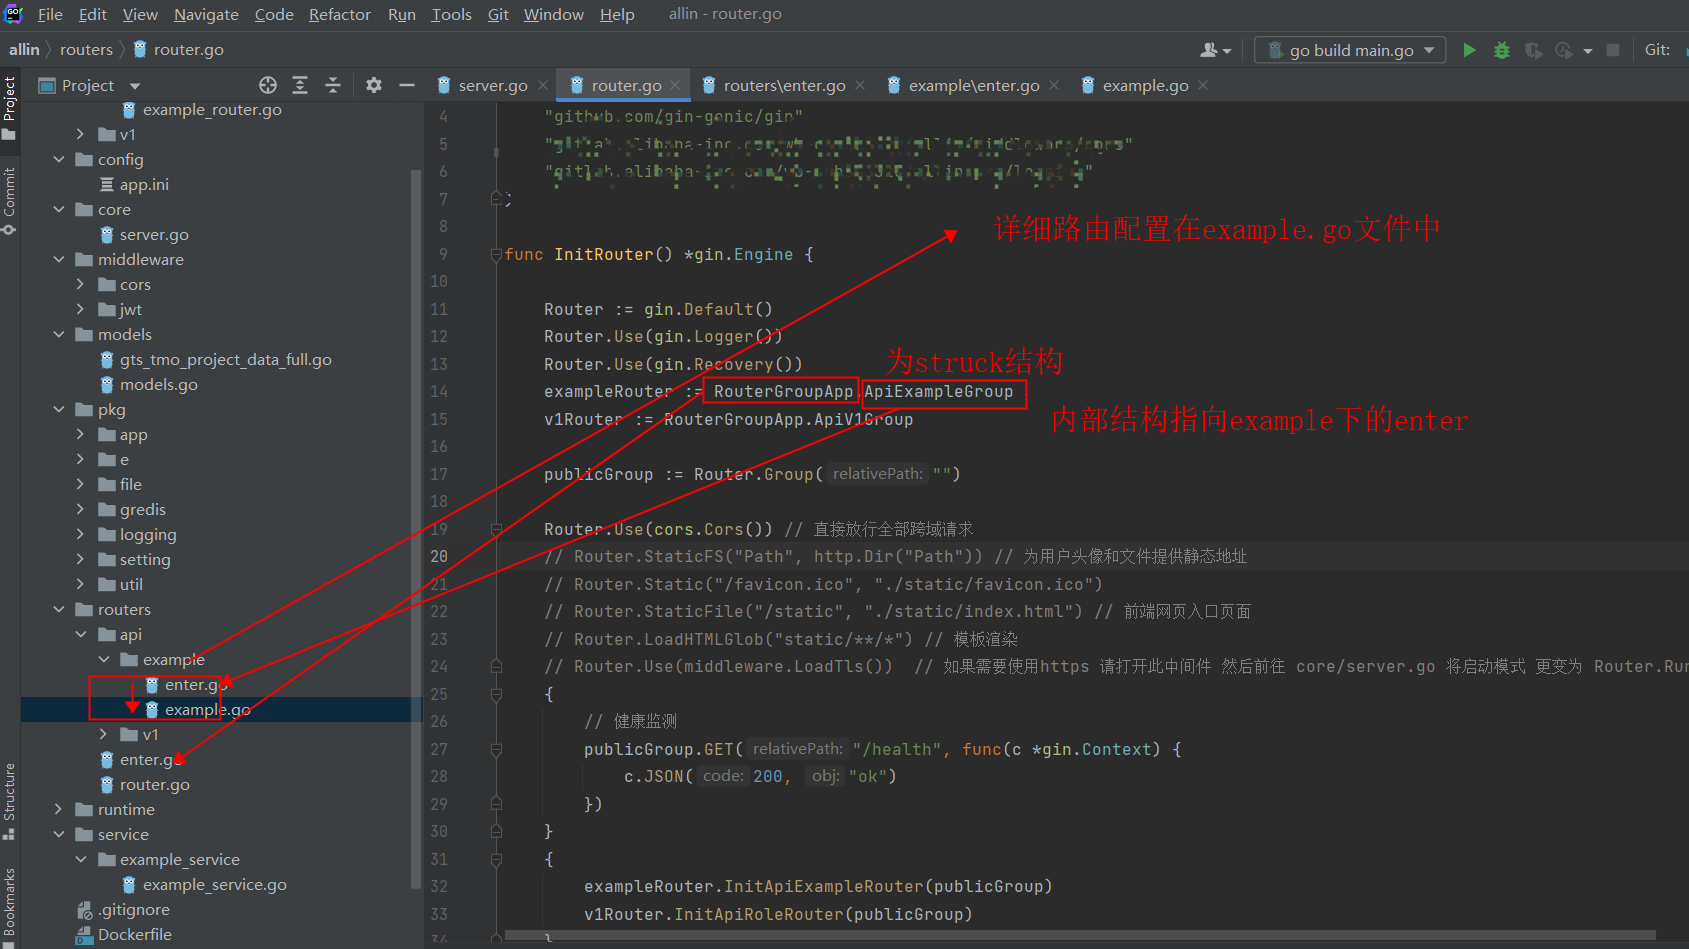This screenshot has height=949, width=1689.
Task: Fold the InitRouter function in the gutter
Action: click(496, 254)
